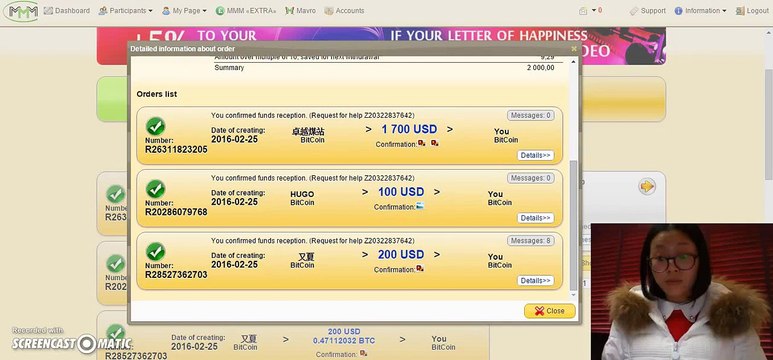Open first confirmation attachment of 1 700 USD order

pyautogui.click(x=422, y=143)
